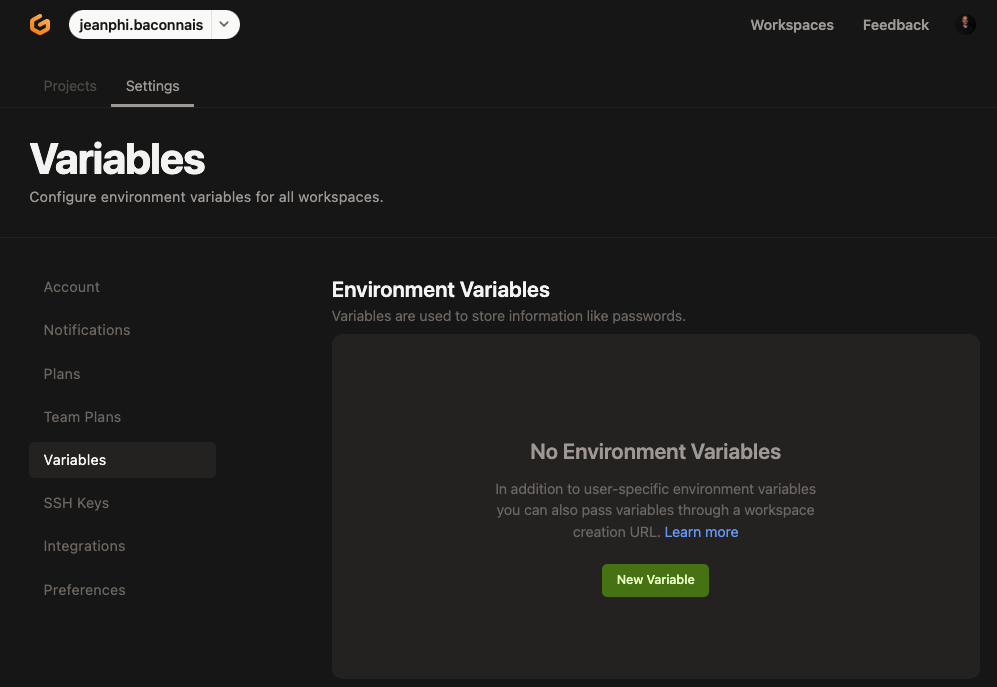The width and height of the screenshot is (997, 687).
Task: Open SSH Keys settings
Action: click(76, 503)
